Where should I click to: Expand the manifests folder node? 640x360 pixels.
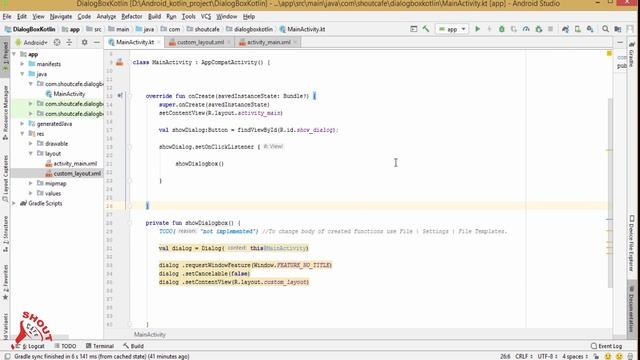22,64
